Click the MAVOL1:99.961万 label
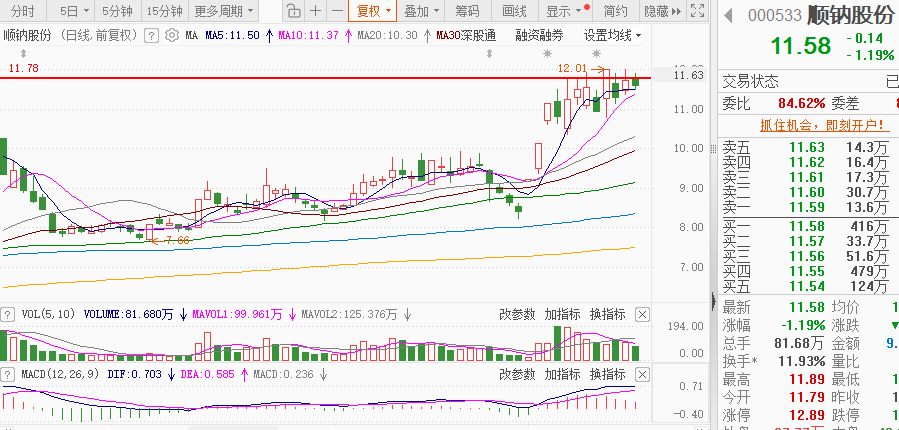 coord(237,314)
